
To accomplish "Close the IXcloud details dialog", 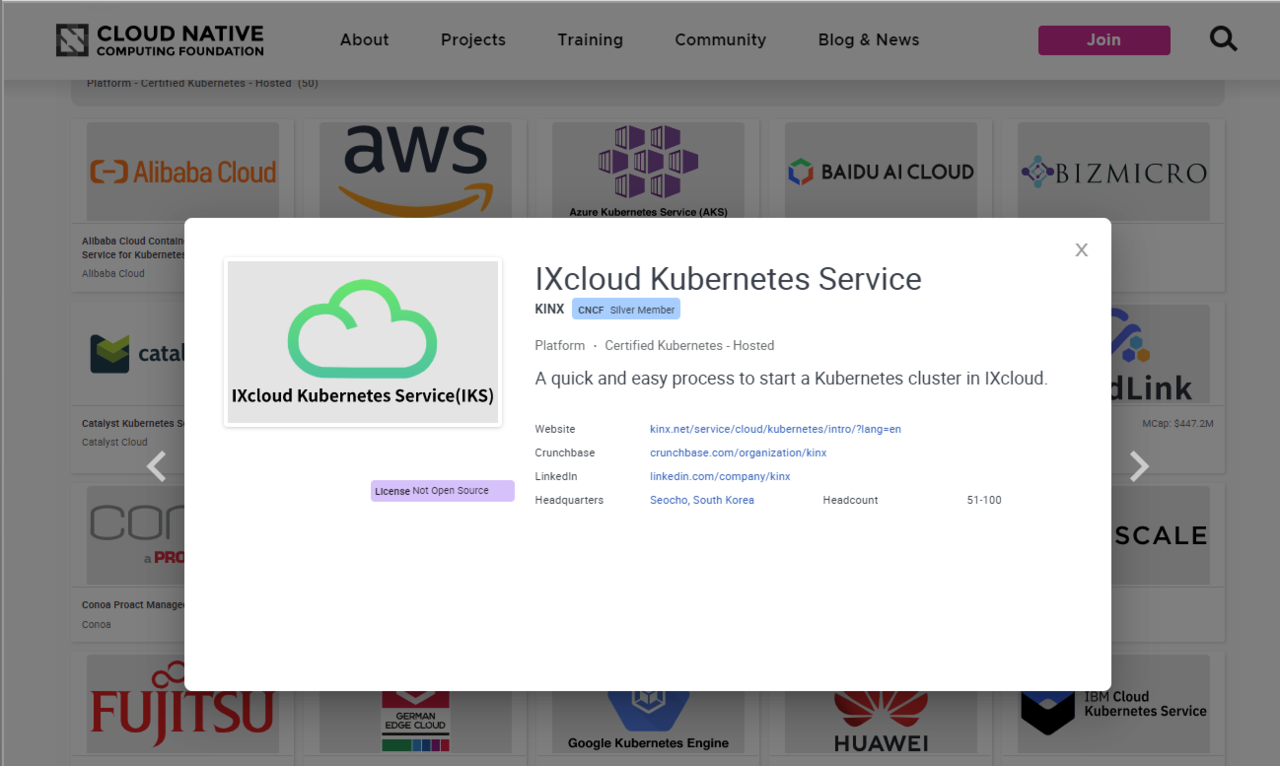I will pos(1081,250).
